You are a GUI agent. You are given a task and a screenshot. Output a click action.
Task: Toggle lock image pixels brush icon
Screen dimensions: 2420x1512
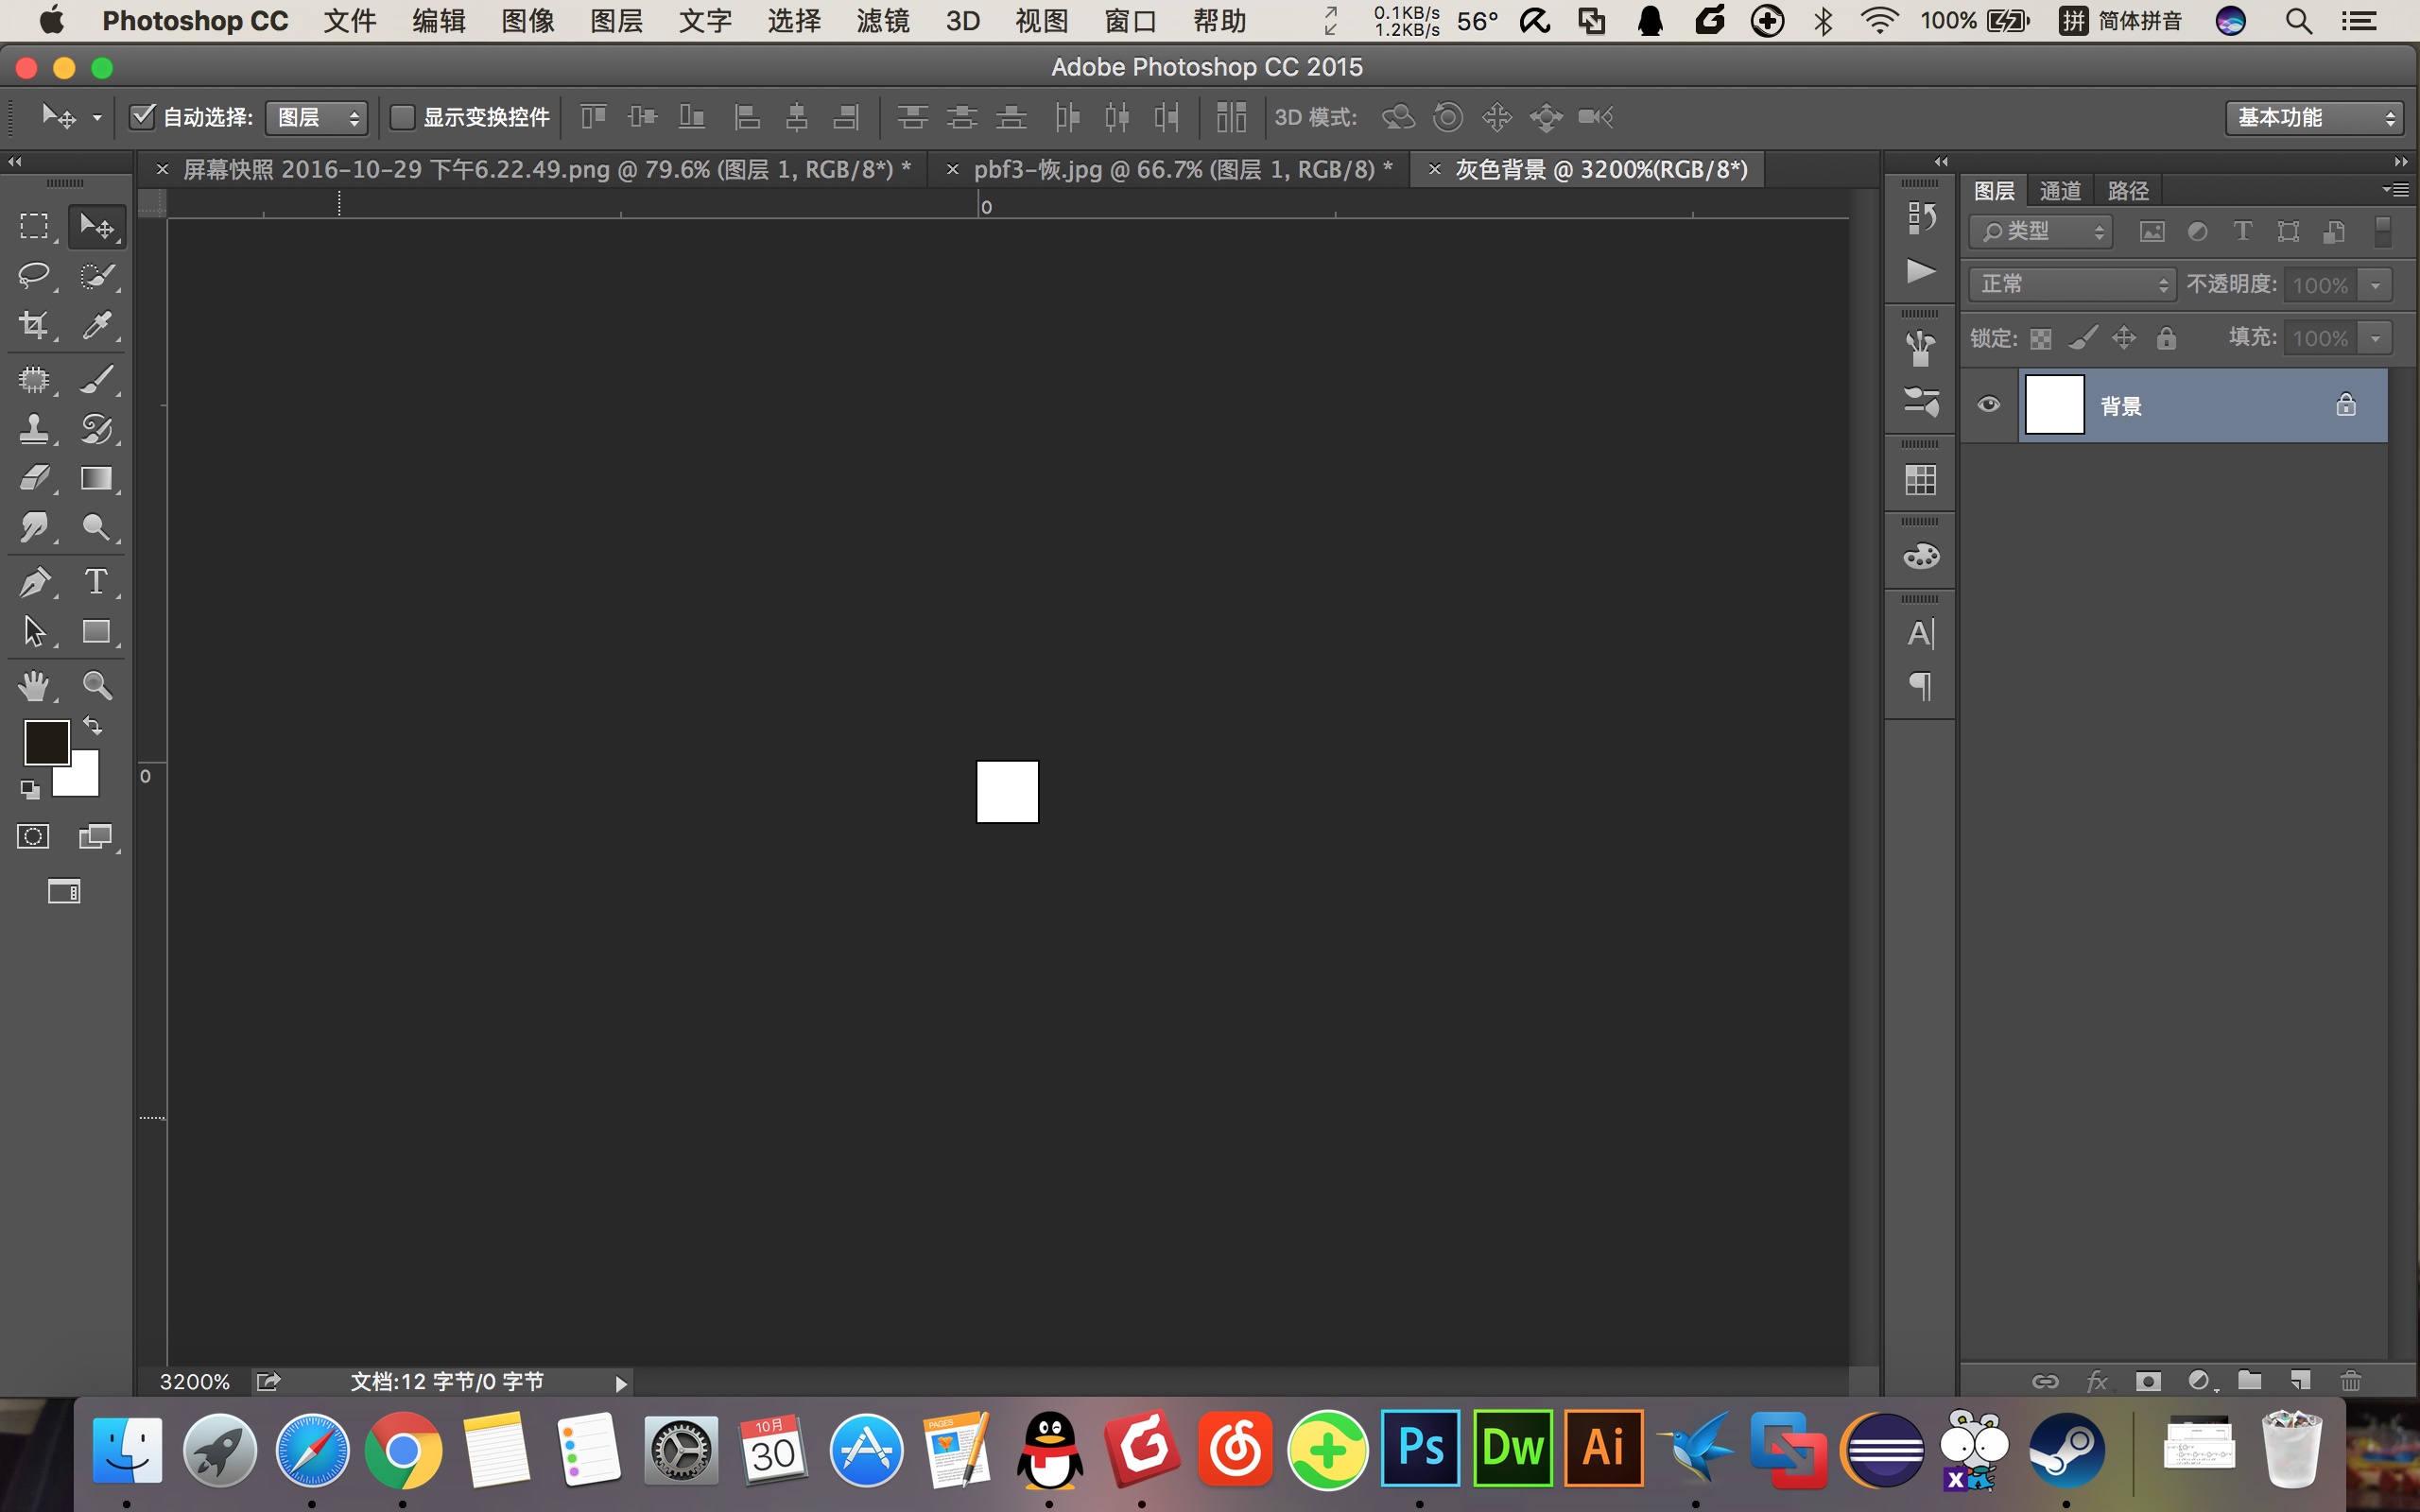tap(2082, 339)
